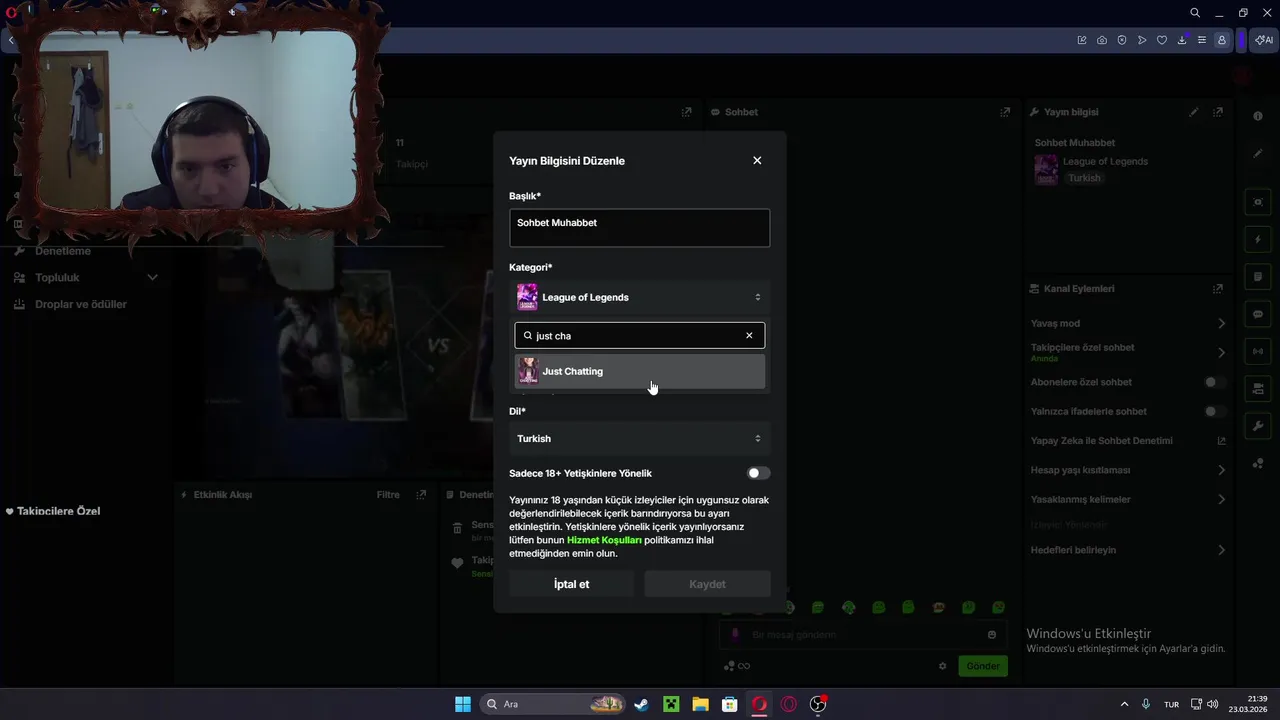Viewport: 1280px width, 720px height.
Task: Click the document sidebar icon
Action: [x=1258, y=277]
